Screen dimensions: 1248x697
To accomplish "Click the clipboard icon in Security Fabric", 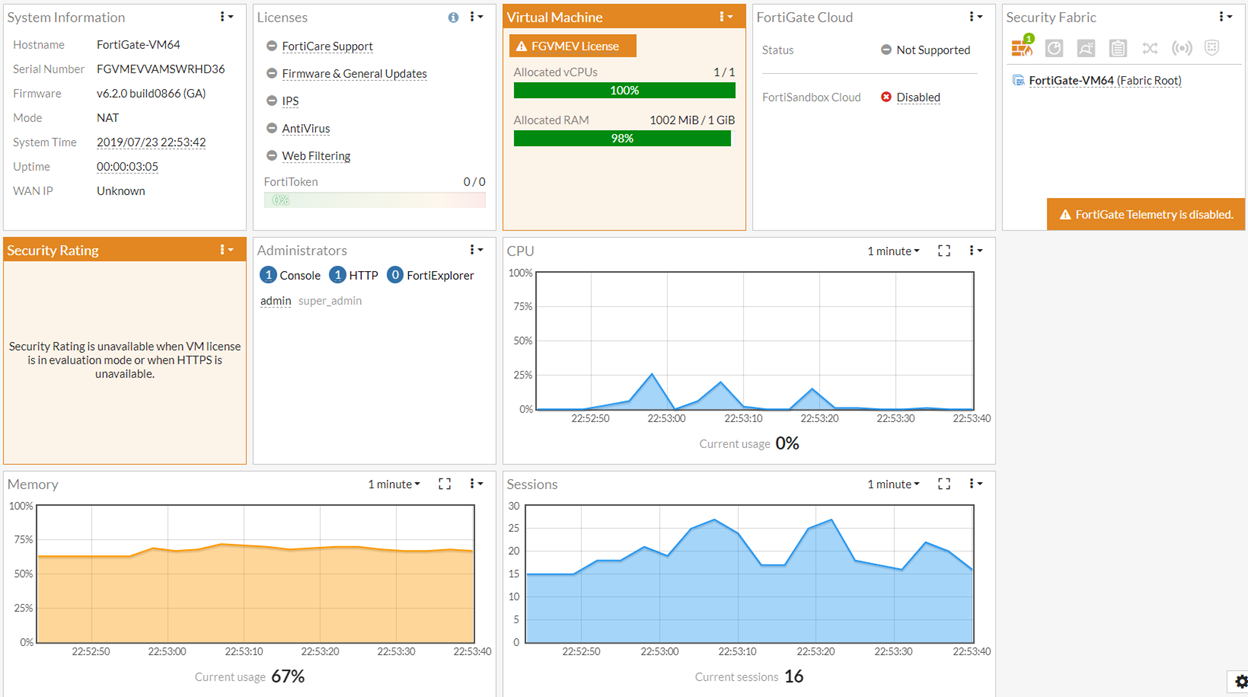I will 1118,48.
